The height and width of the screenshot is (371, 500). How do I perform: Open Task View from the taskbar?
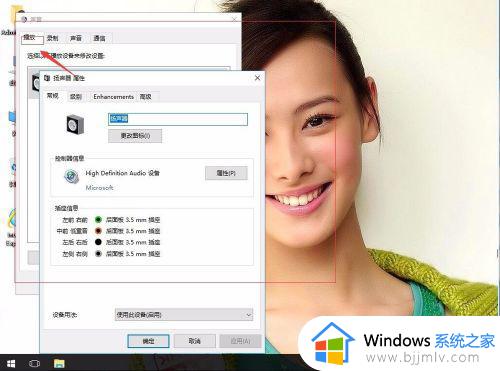[34, 363]
